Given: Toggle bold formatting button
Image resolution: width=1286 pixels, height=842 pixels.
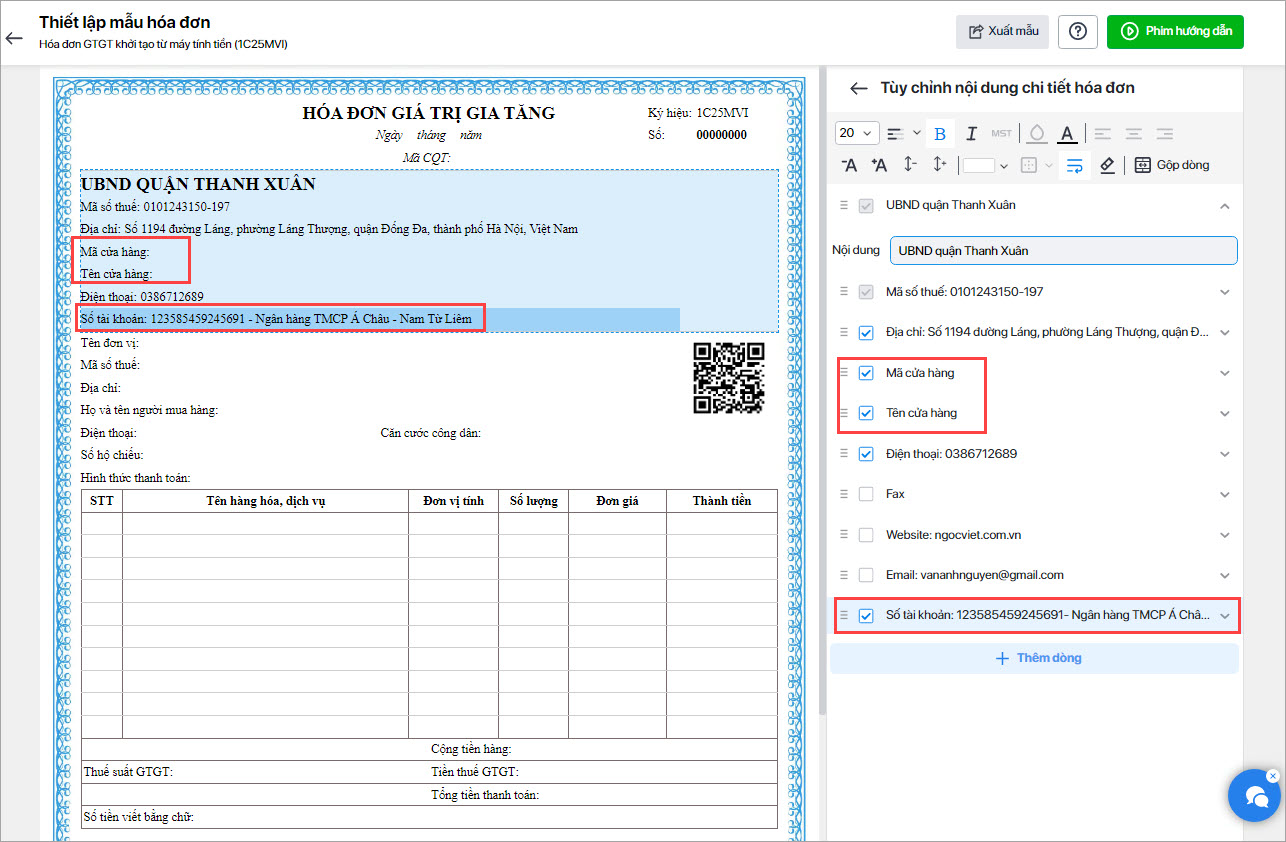Looking at the screenshot, I should 939,133.
